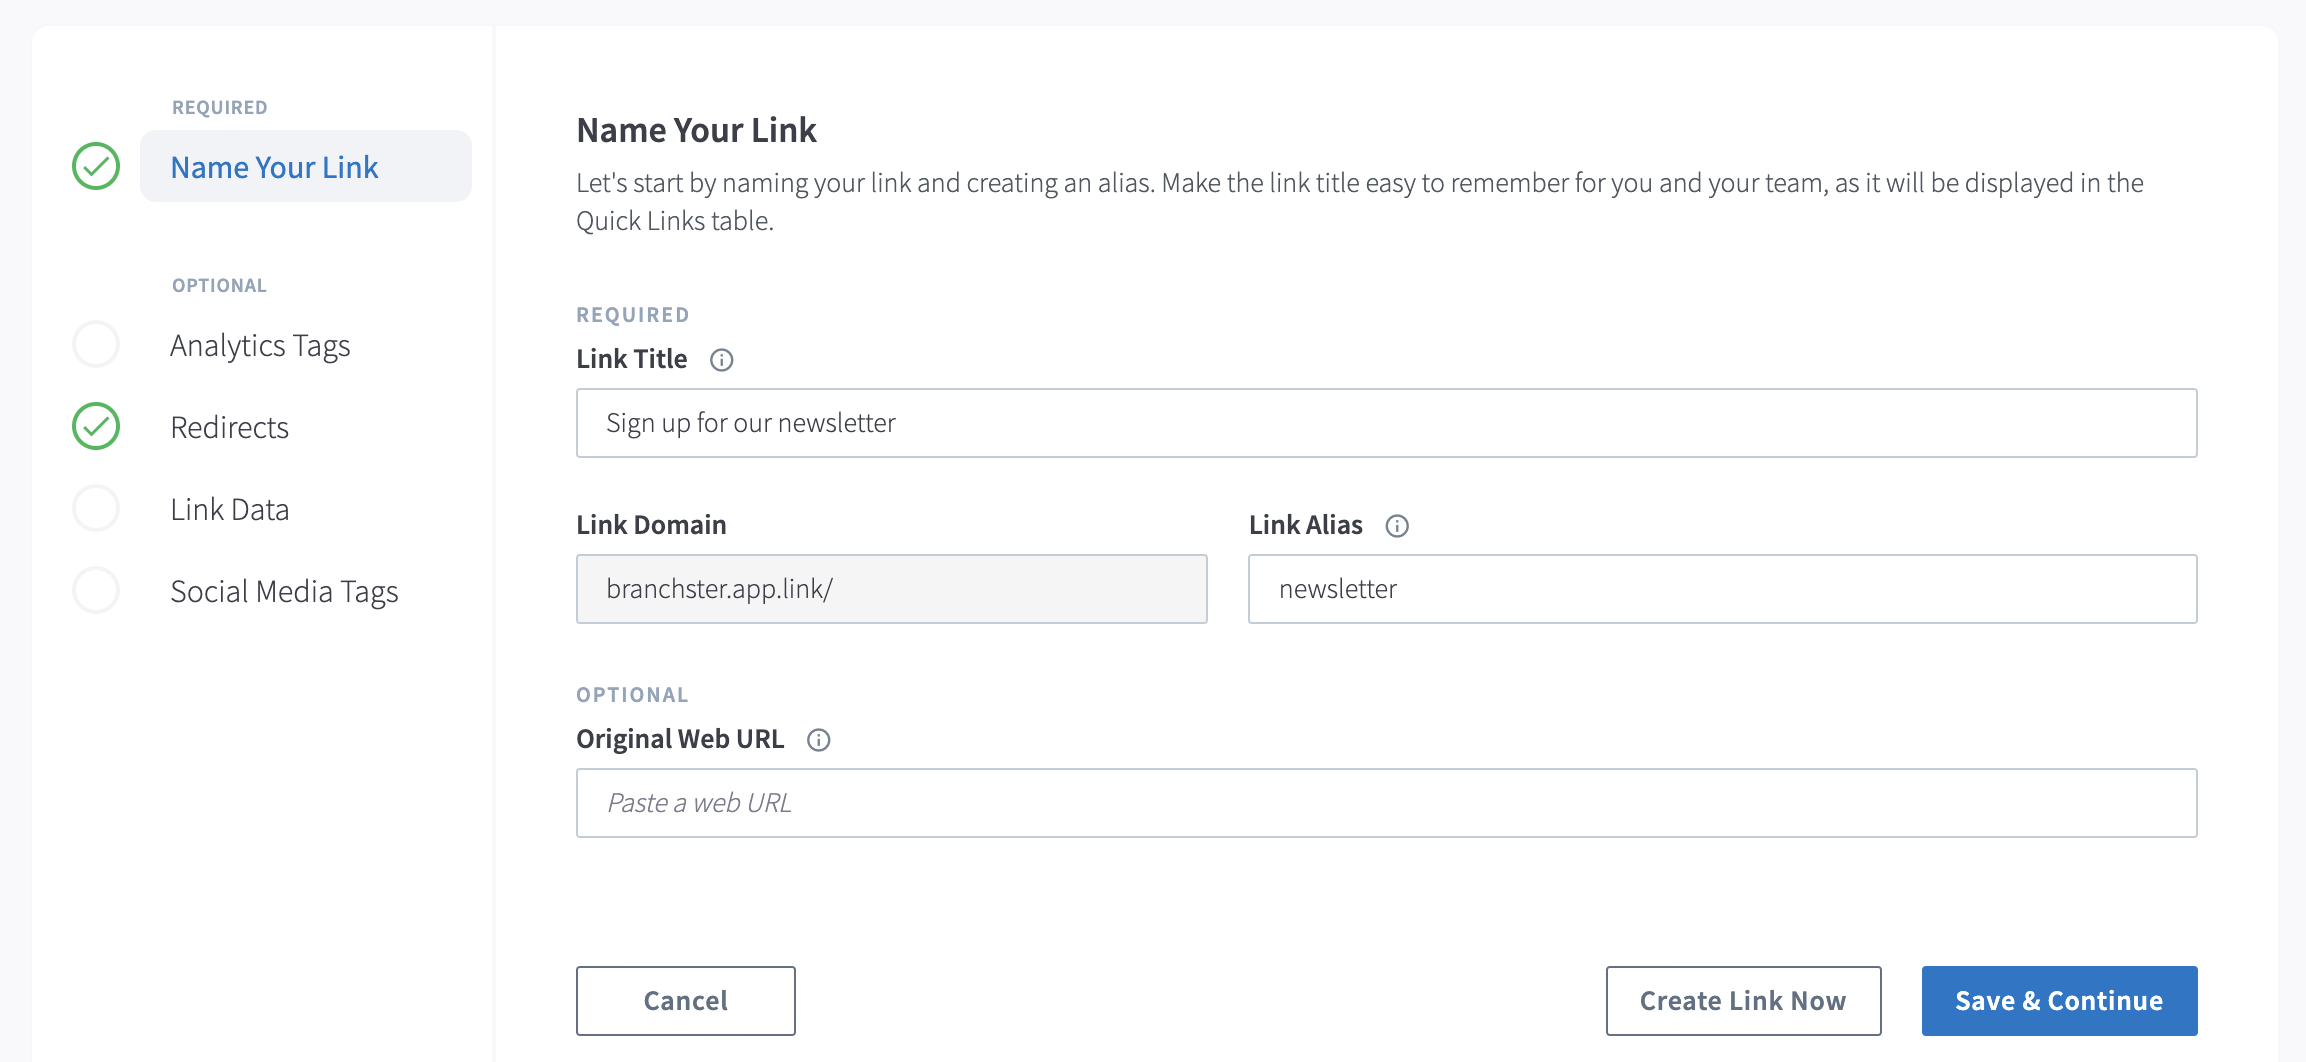Open the Redirects step
This screenshot has height=1062, width=2306.
click(x=229, y=427)
